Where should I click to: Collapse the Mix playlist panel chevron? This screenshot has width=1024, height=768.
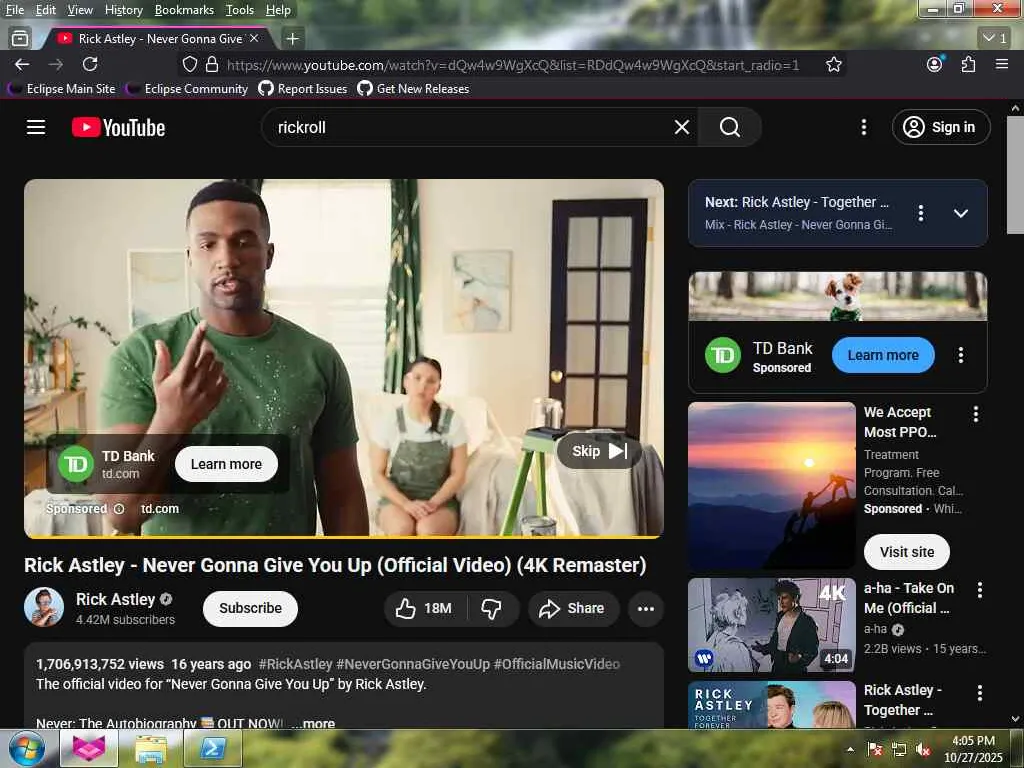click(x=960, y=213)
